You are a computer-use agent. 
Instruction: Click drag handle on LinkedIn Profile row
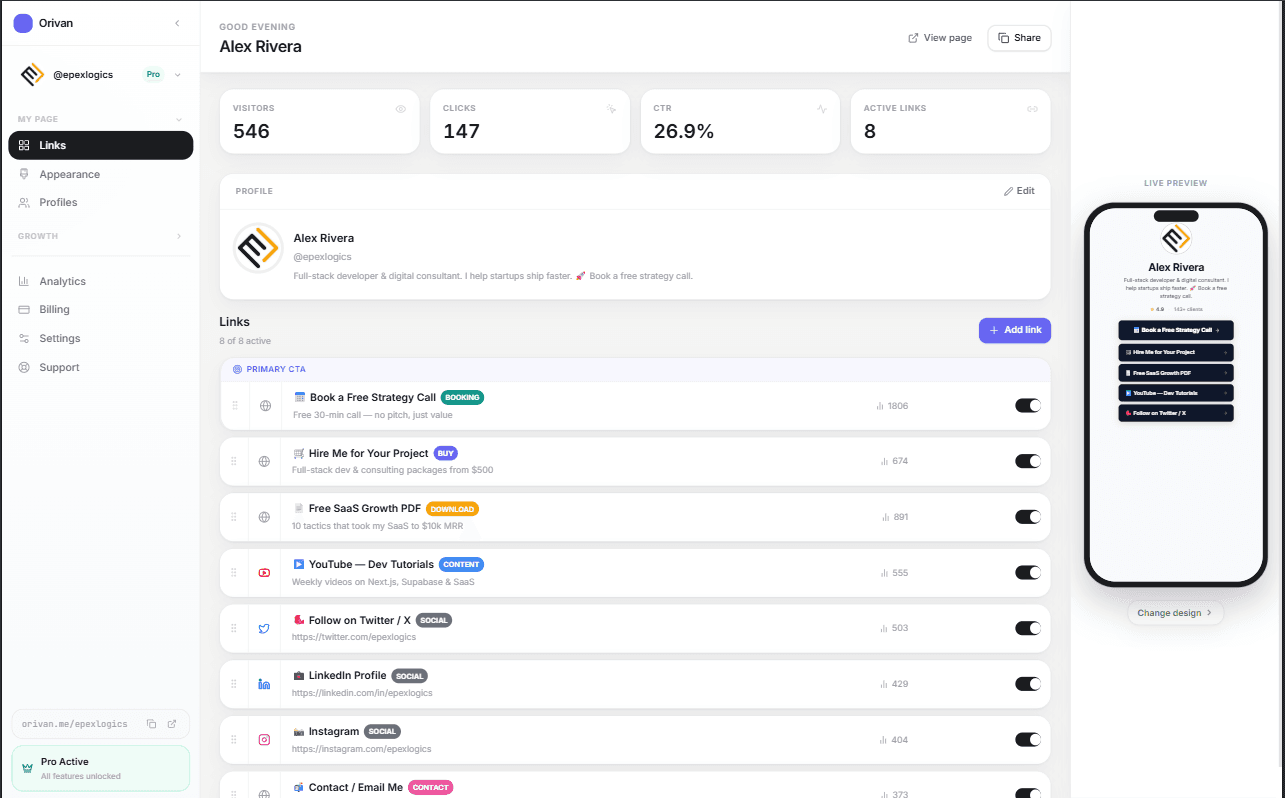235,684
